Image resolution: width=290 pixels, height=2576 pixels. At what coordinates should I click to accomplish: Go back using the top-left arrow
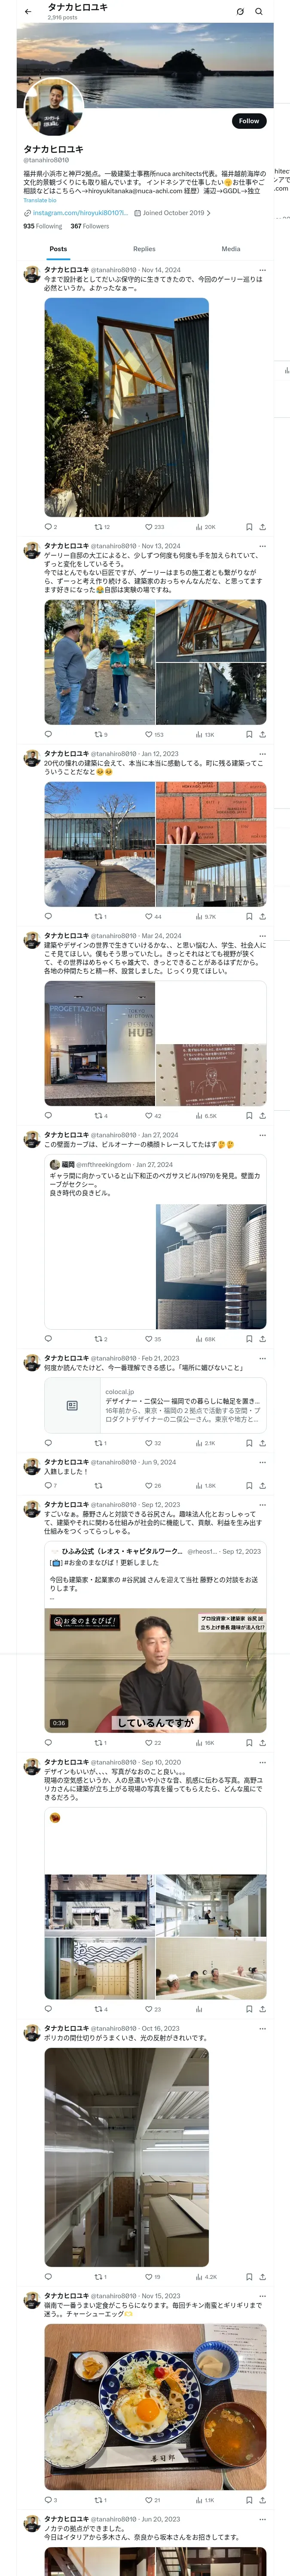[x=28, y=12]
